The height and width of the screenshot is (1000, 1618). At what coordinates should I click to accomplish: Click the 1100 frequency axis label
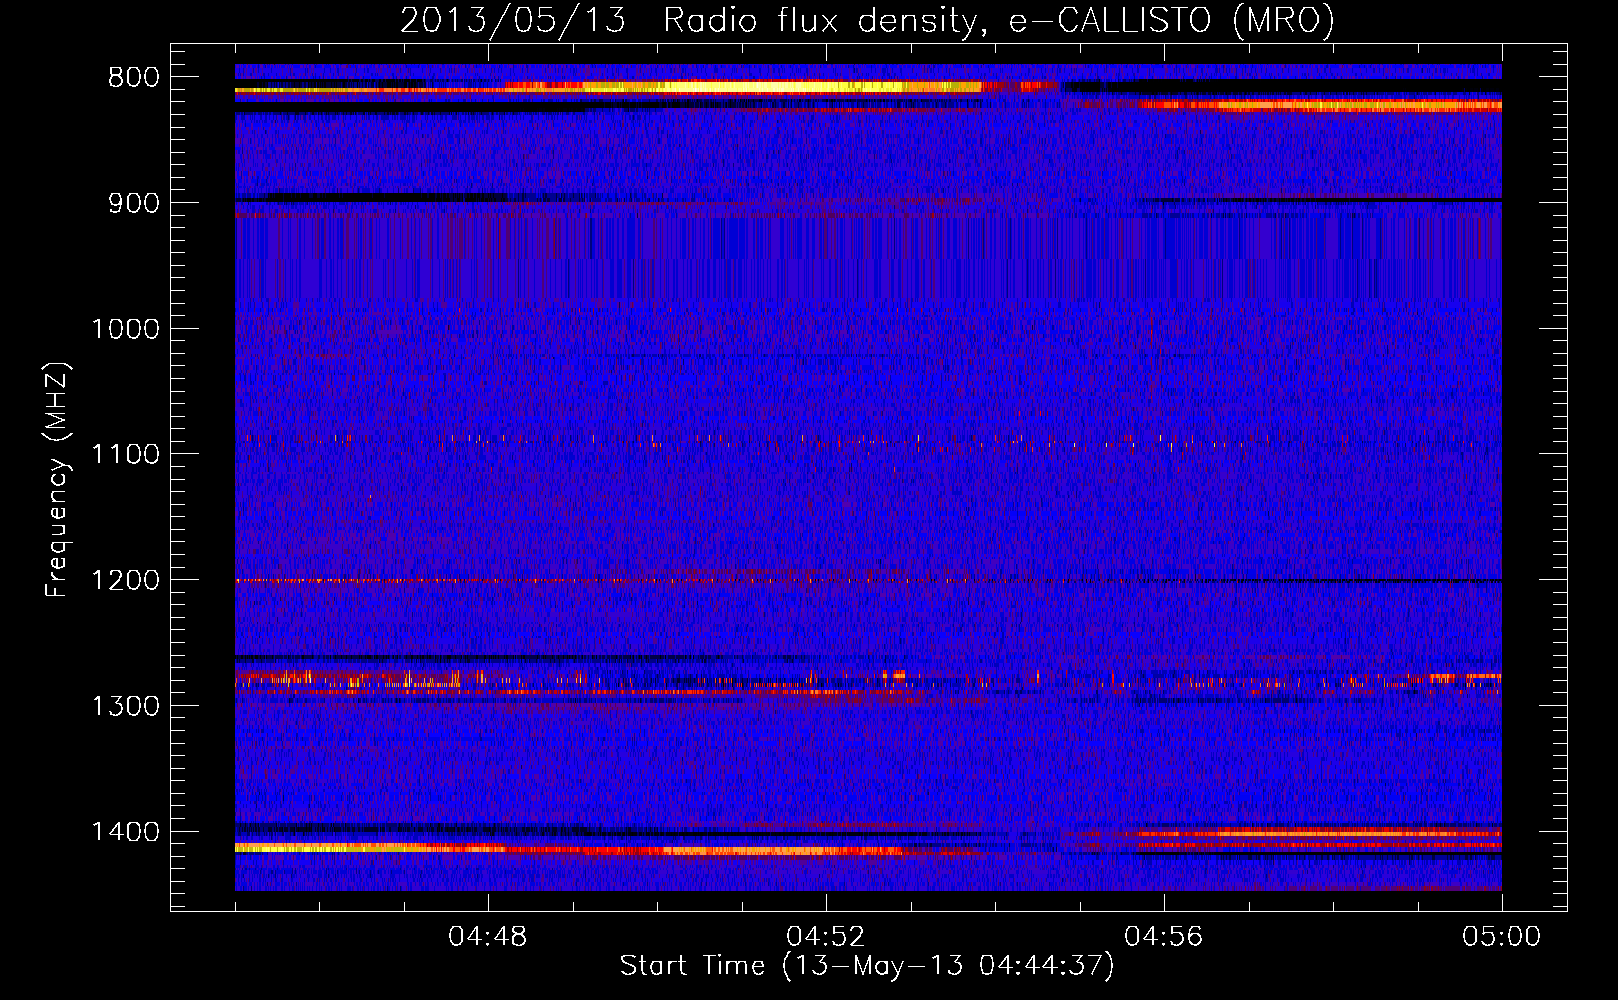(126, 455)
